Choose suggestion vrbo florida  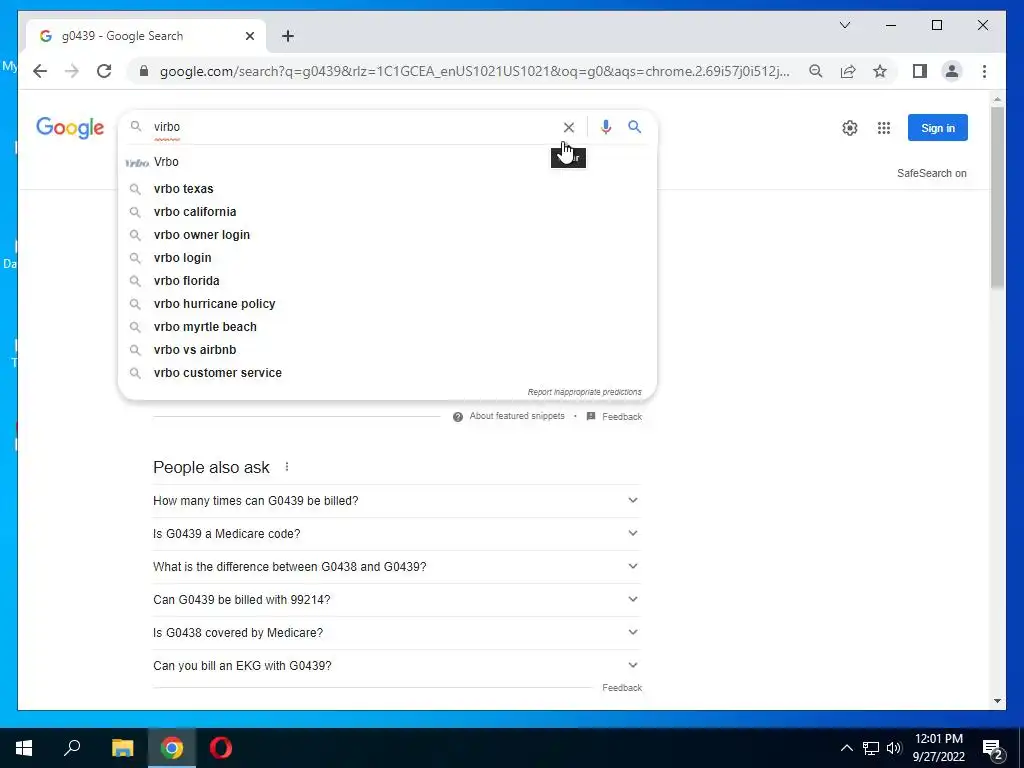[387, 281]
